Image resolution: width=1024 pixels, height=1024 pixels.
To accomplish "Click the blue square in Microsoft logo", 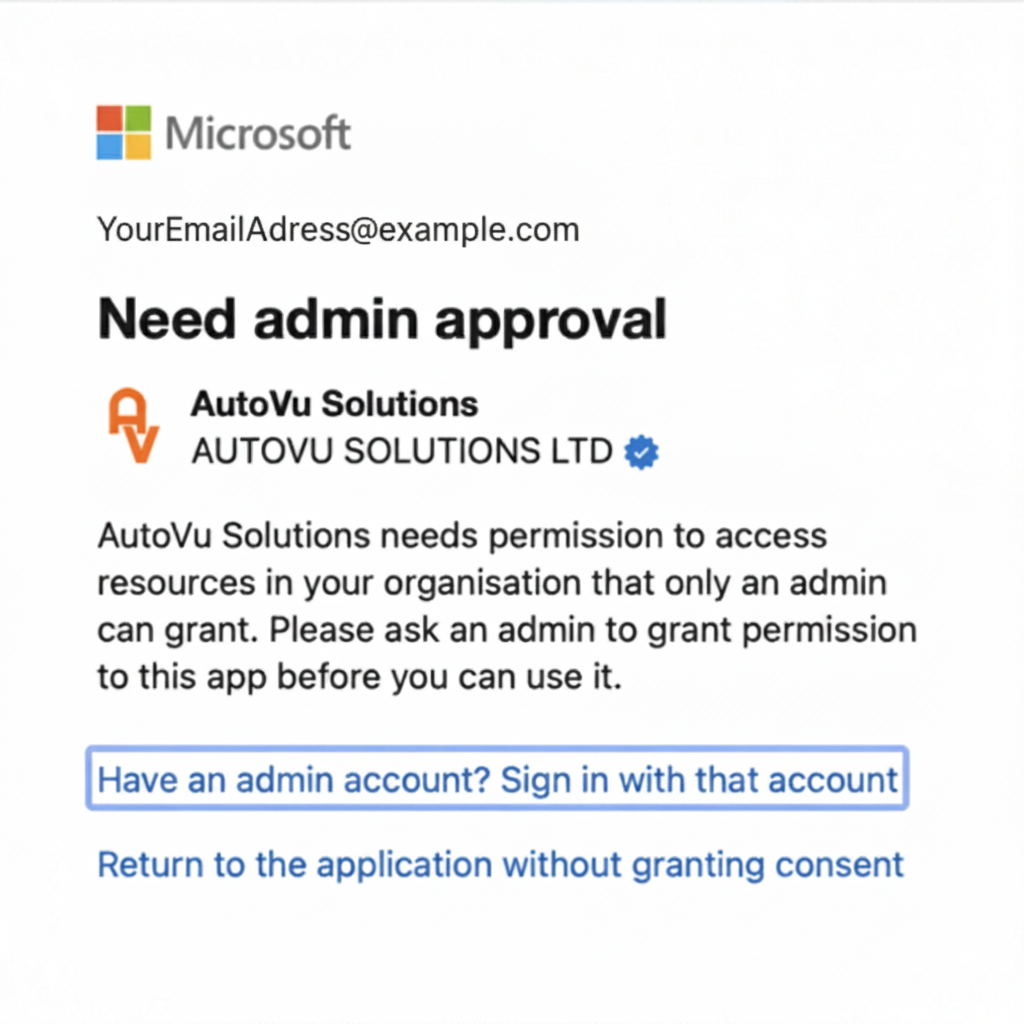I will click(x=110, y=146).
